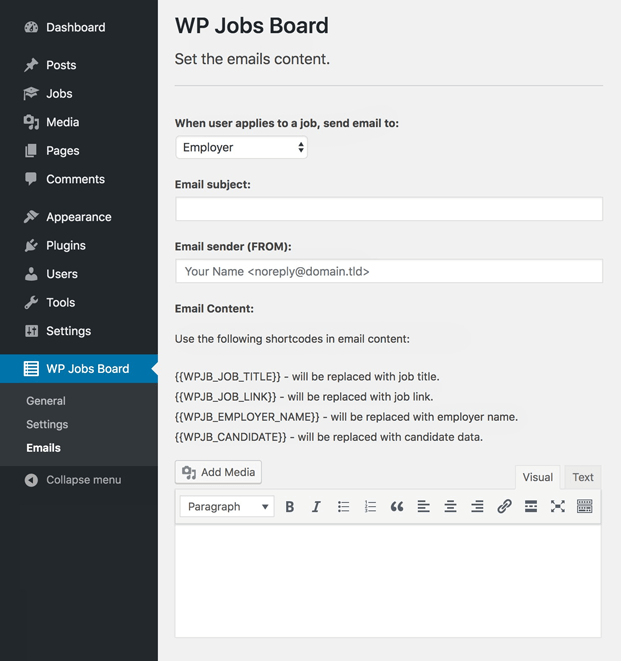Viewport: 621px width, 661px height.
Task: Insert a bulleted list
Action: point(343,506)
